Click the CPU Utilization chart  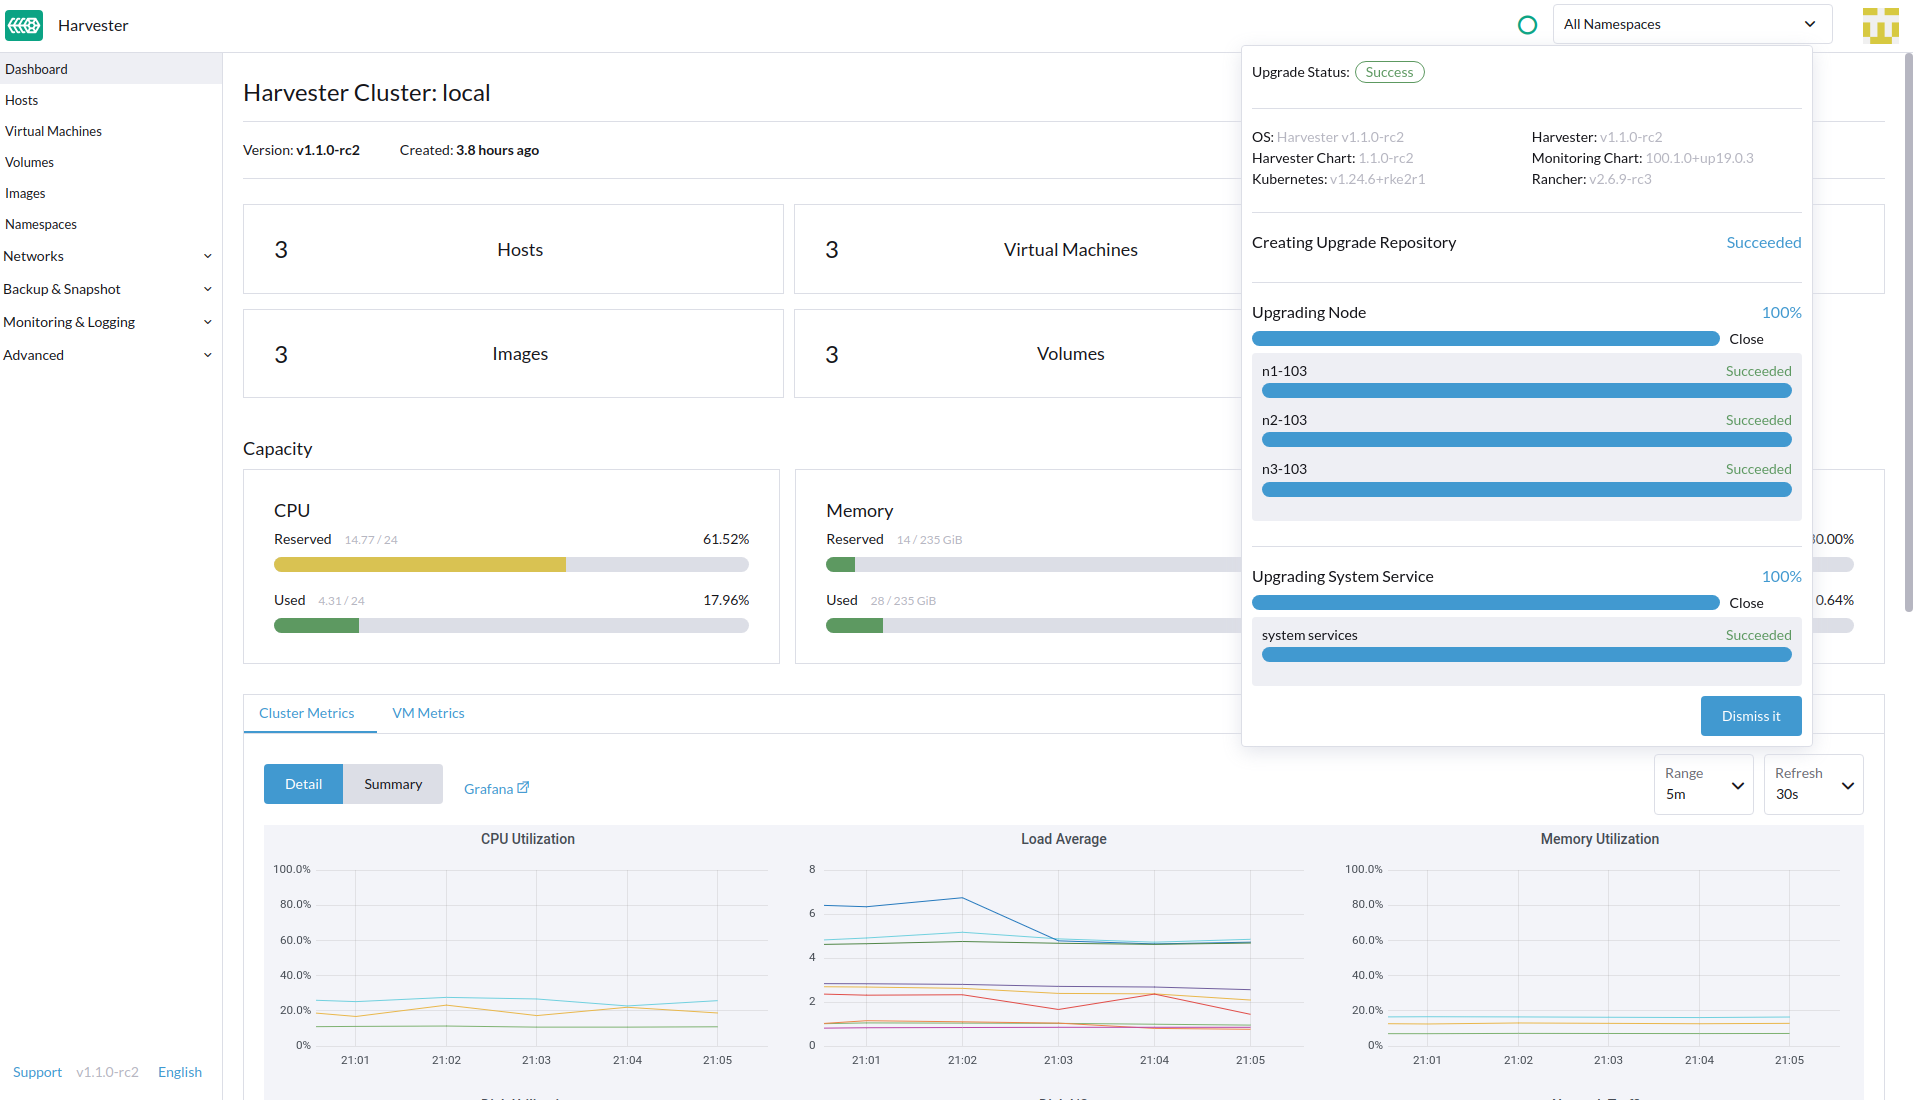(x=528, y=950)
